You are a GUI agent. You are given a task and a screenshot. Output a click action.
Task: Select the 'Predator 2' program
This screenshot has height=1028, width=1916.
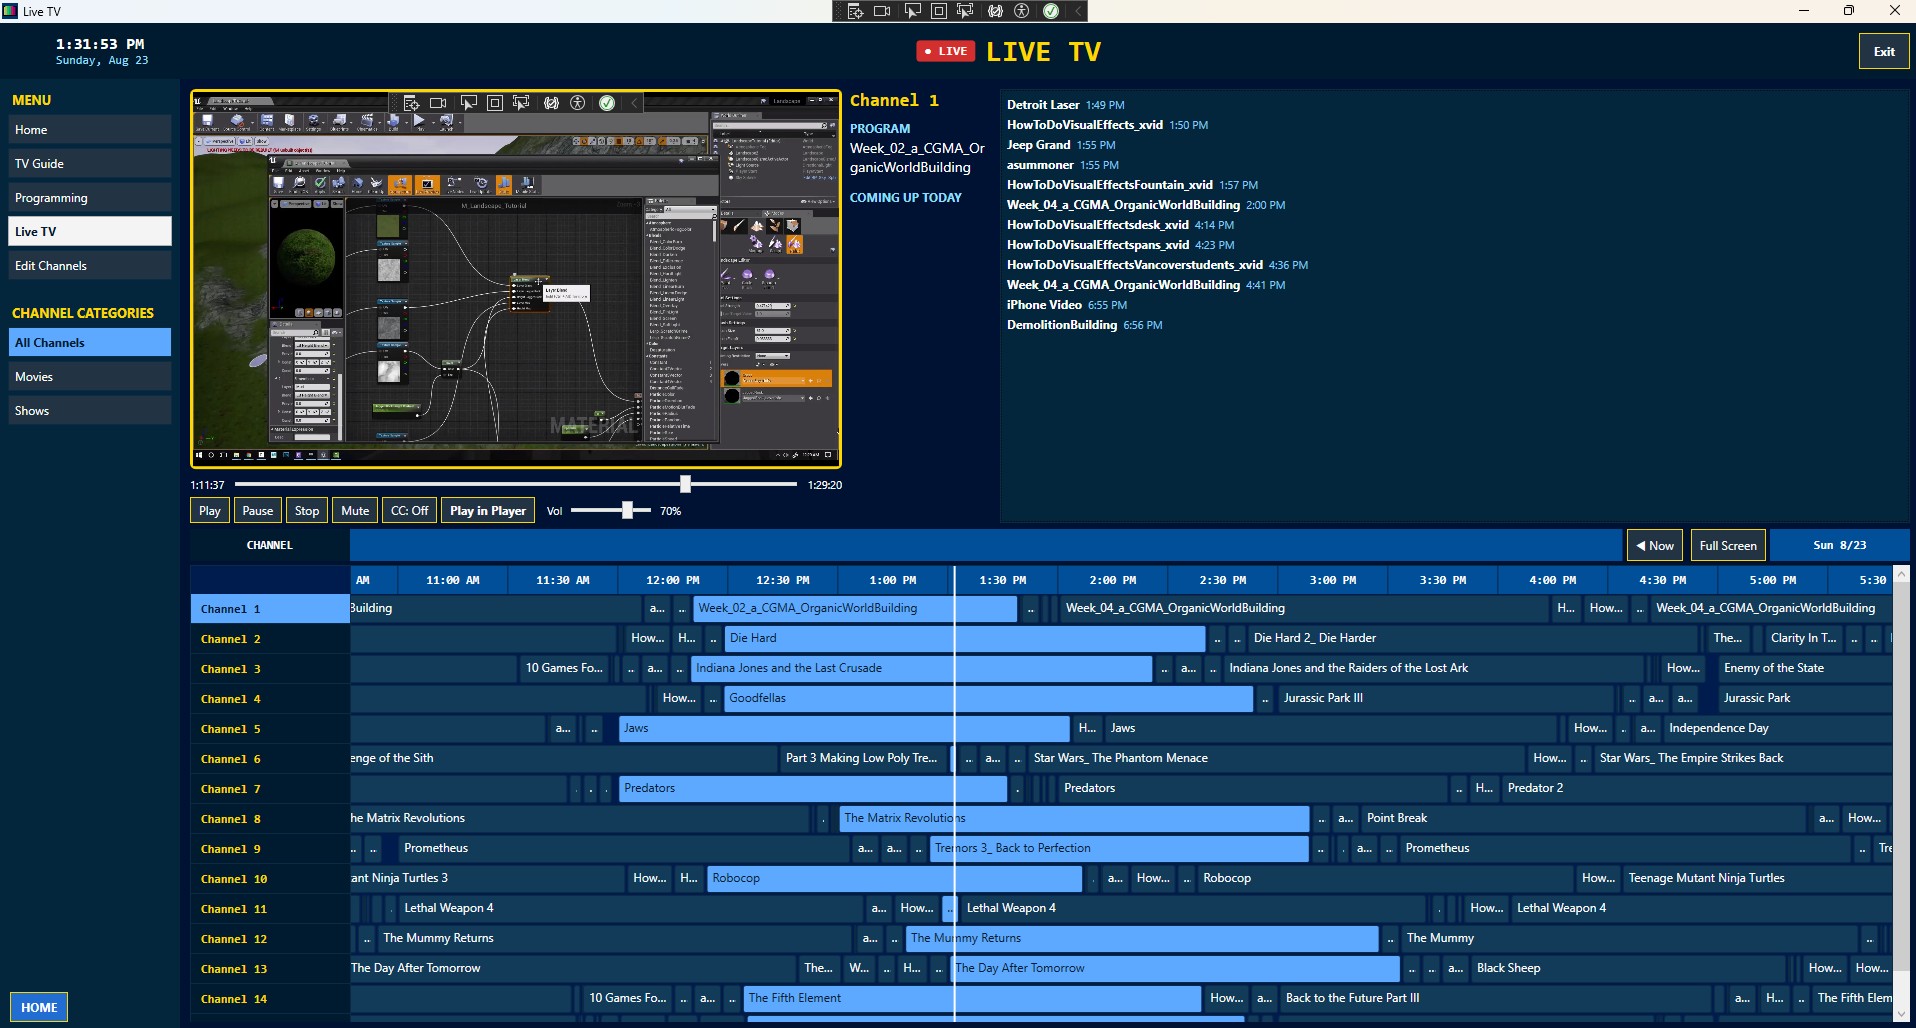click(1697, 788)
